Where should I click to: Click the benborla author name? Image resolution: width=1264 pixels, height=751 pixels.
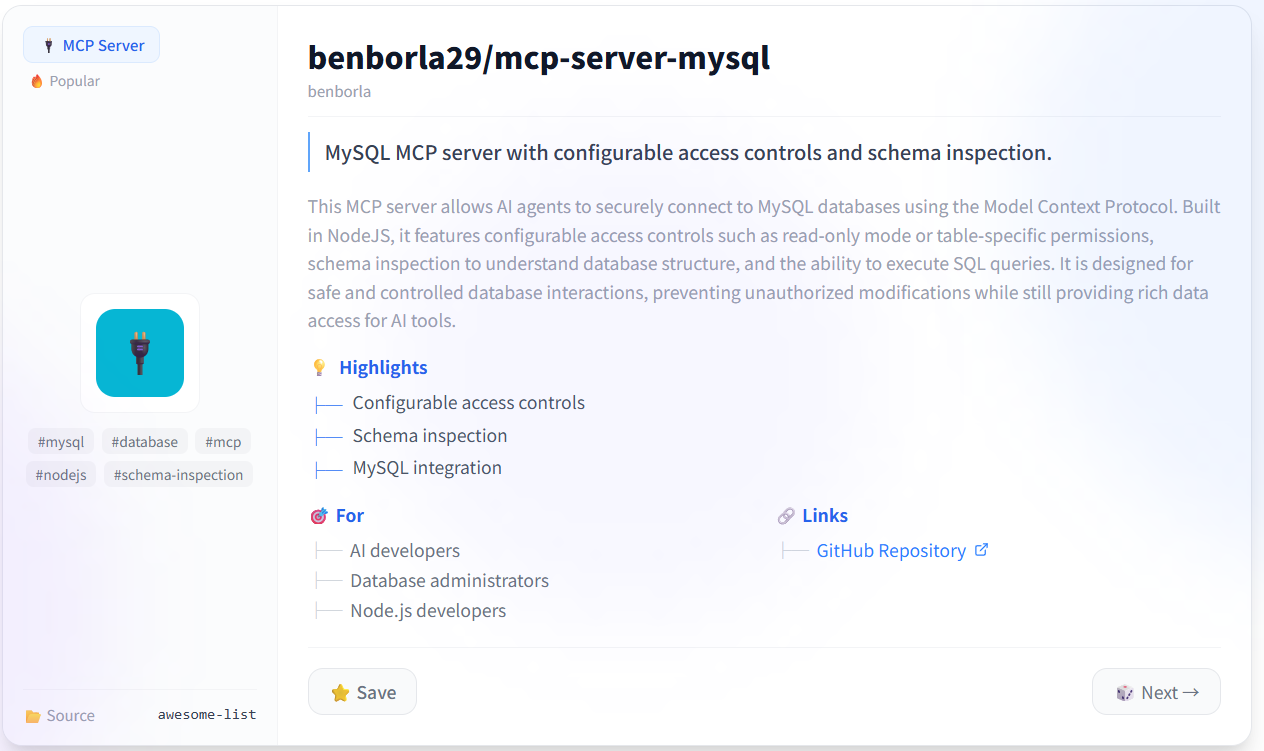click(339, 91)
